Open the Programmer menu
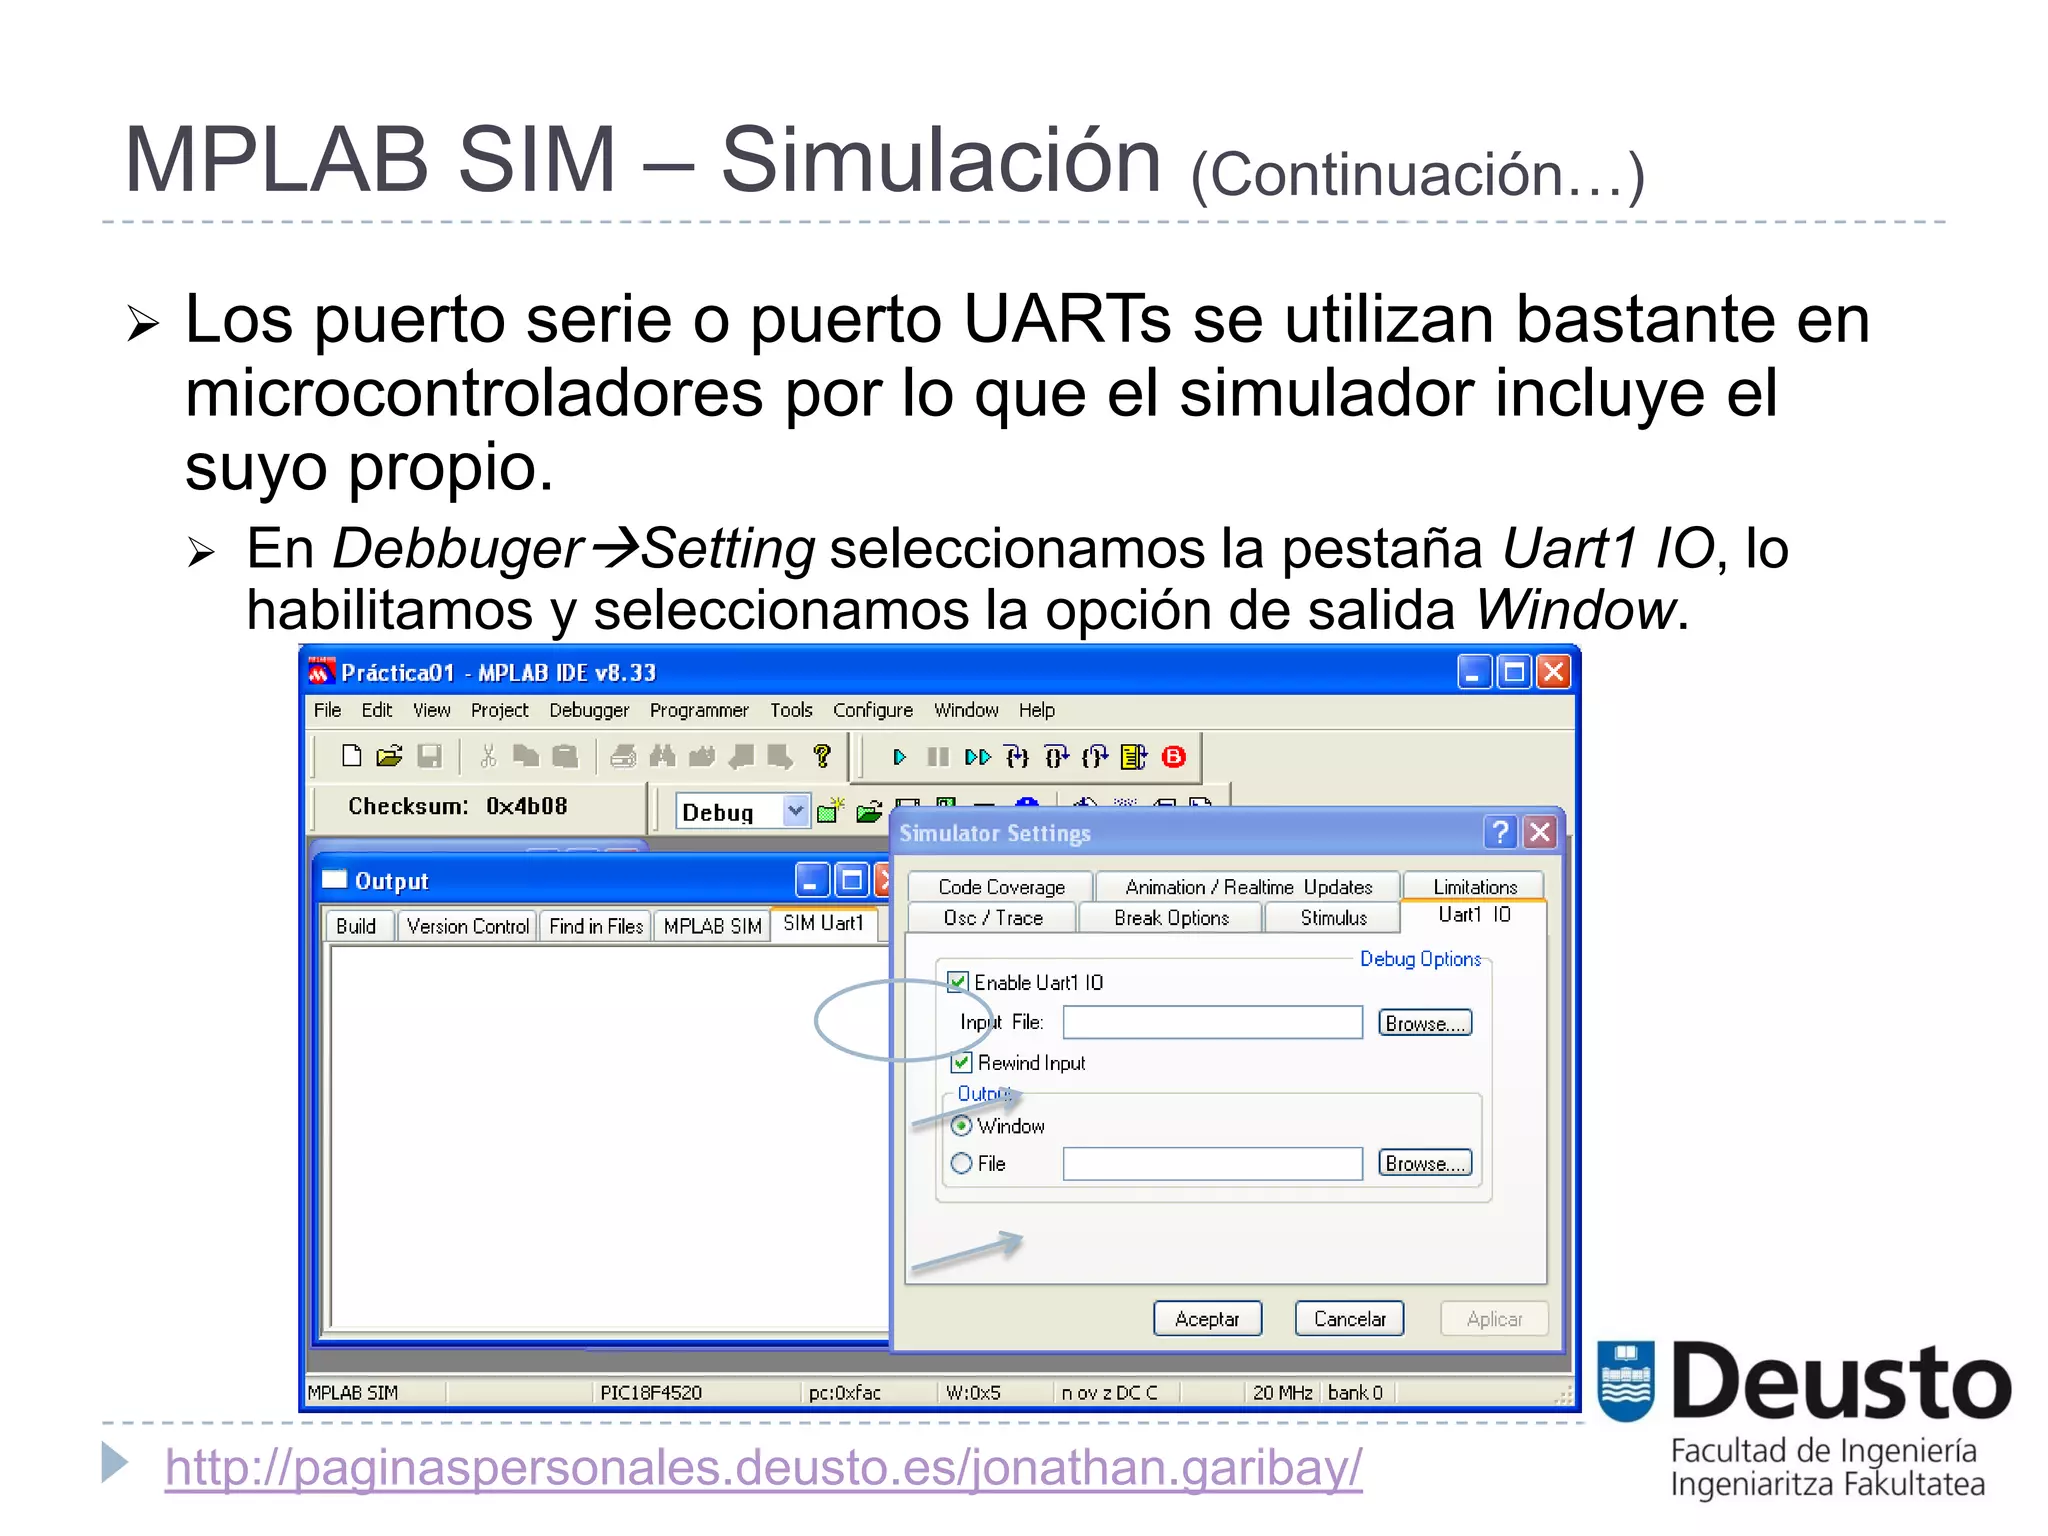This screenshot has height=1536, width=2048. 699,710
